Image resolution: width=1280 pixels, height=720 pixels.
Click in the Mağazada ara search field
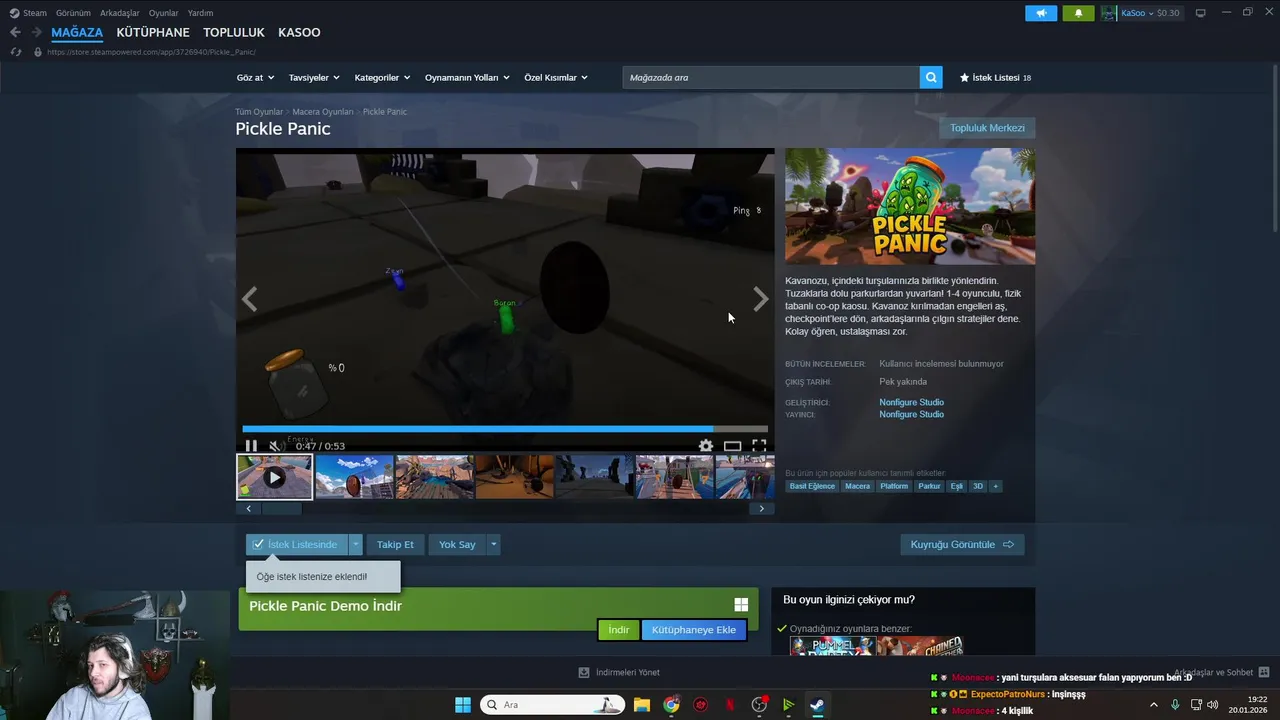coord(771,77)
